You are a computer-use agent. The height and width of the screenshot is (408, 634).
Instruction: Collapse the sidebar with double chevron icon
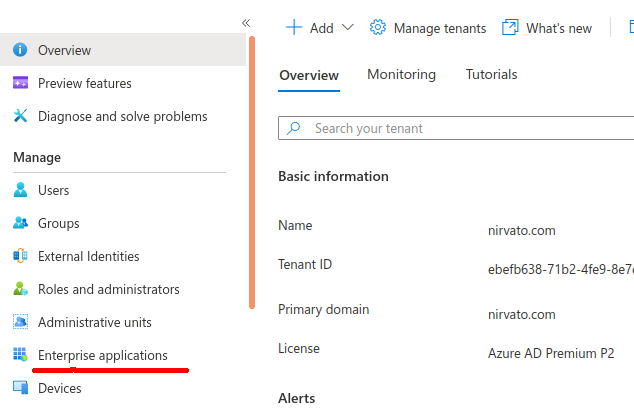click(x=246, y=23)
